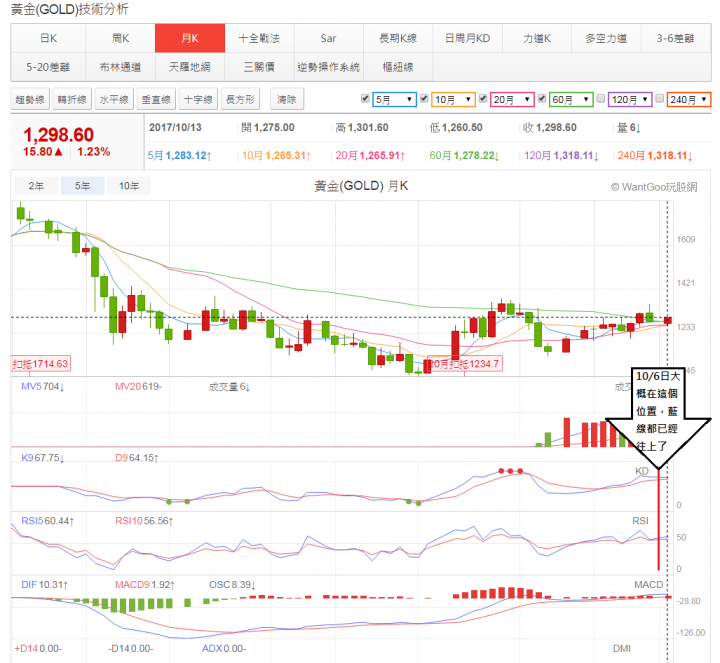This screenshot has width=720, height=663.
Task: Open the 多空力道 tab
Action: coord(606,38)
